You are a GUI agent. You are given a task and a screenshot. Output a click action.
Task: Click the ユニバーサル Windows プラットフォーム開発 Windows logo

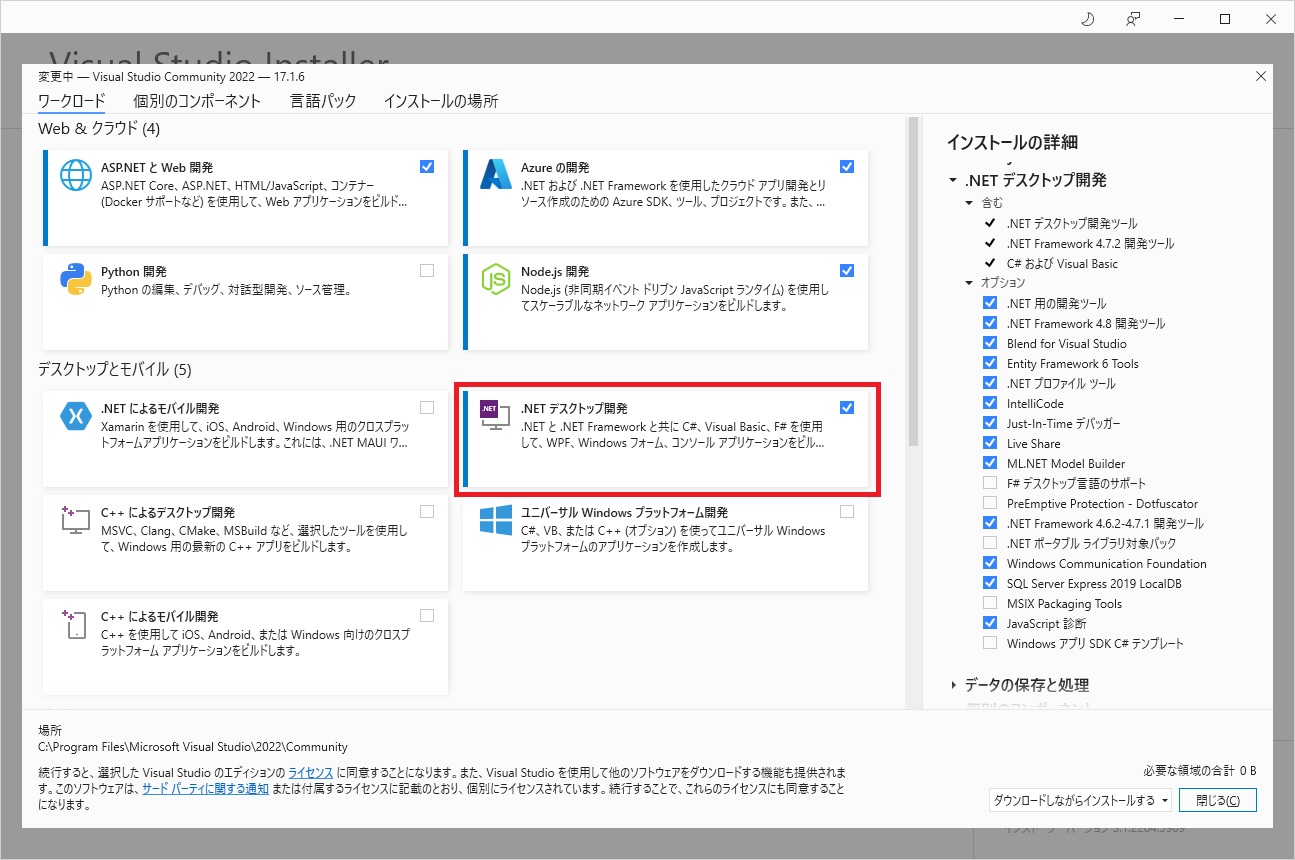coord(496,520)
